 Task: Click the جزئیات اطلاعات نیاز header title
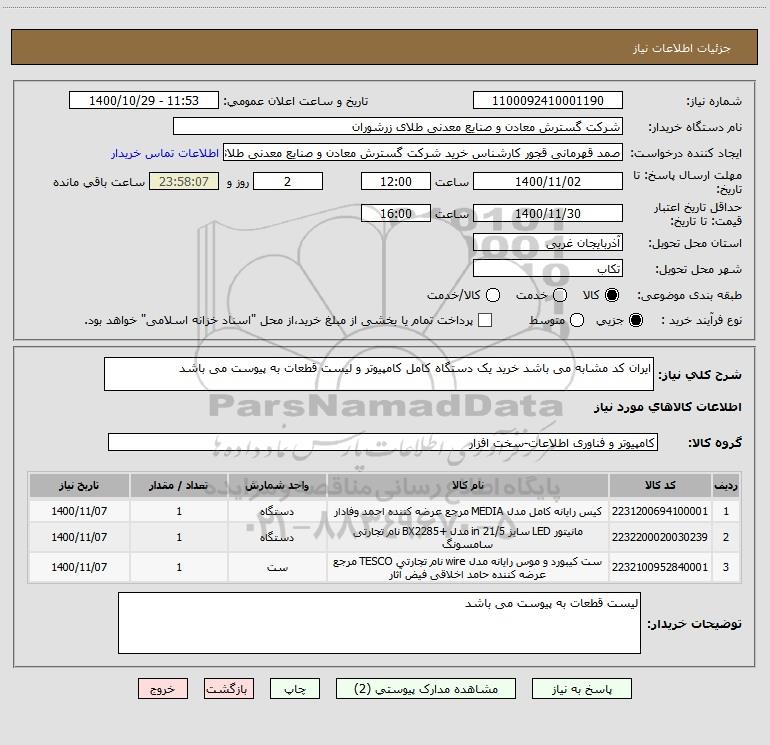tap(682, 48)
